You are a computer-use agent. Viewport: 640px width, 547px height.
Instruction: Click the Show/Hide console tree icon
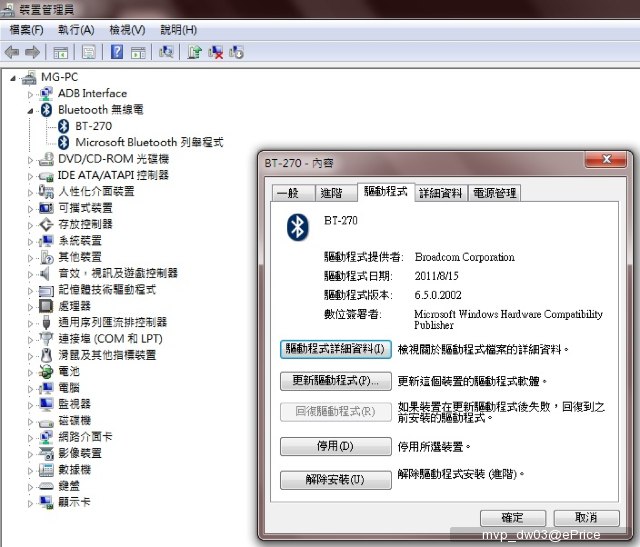[60, 52]
